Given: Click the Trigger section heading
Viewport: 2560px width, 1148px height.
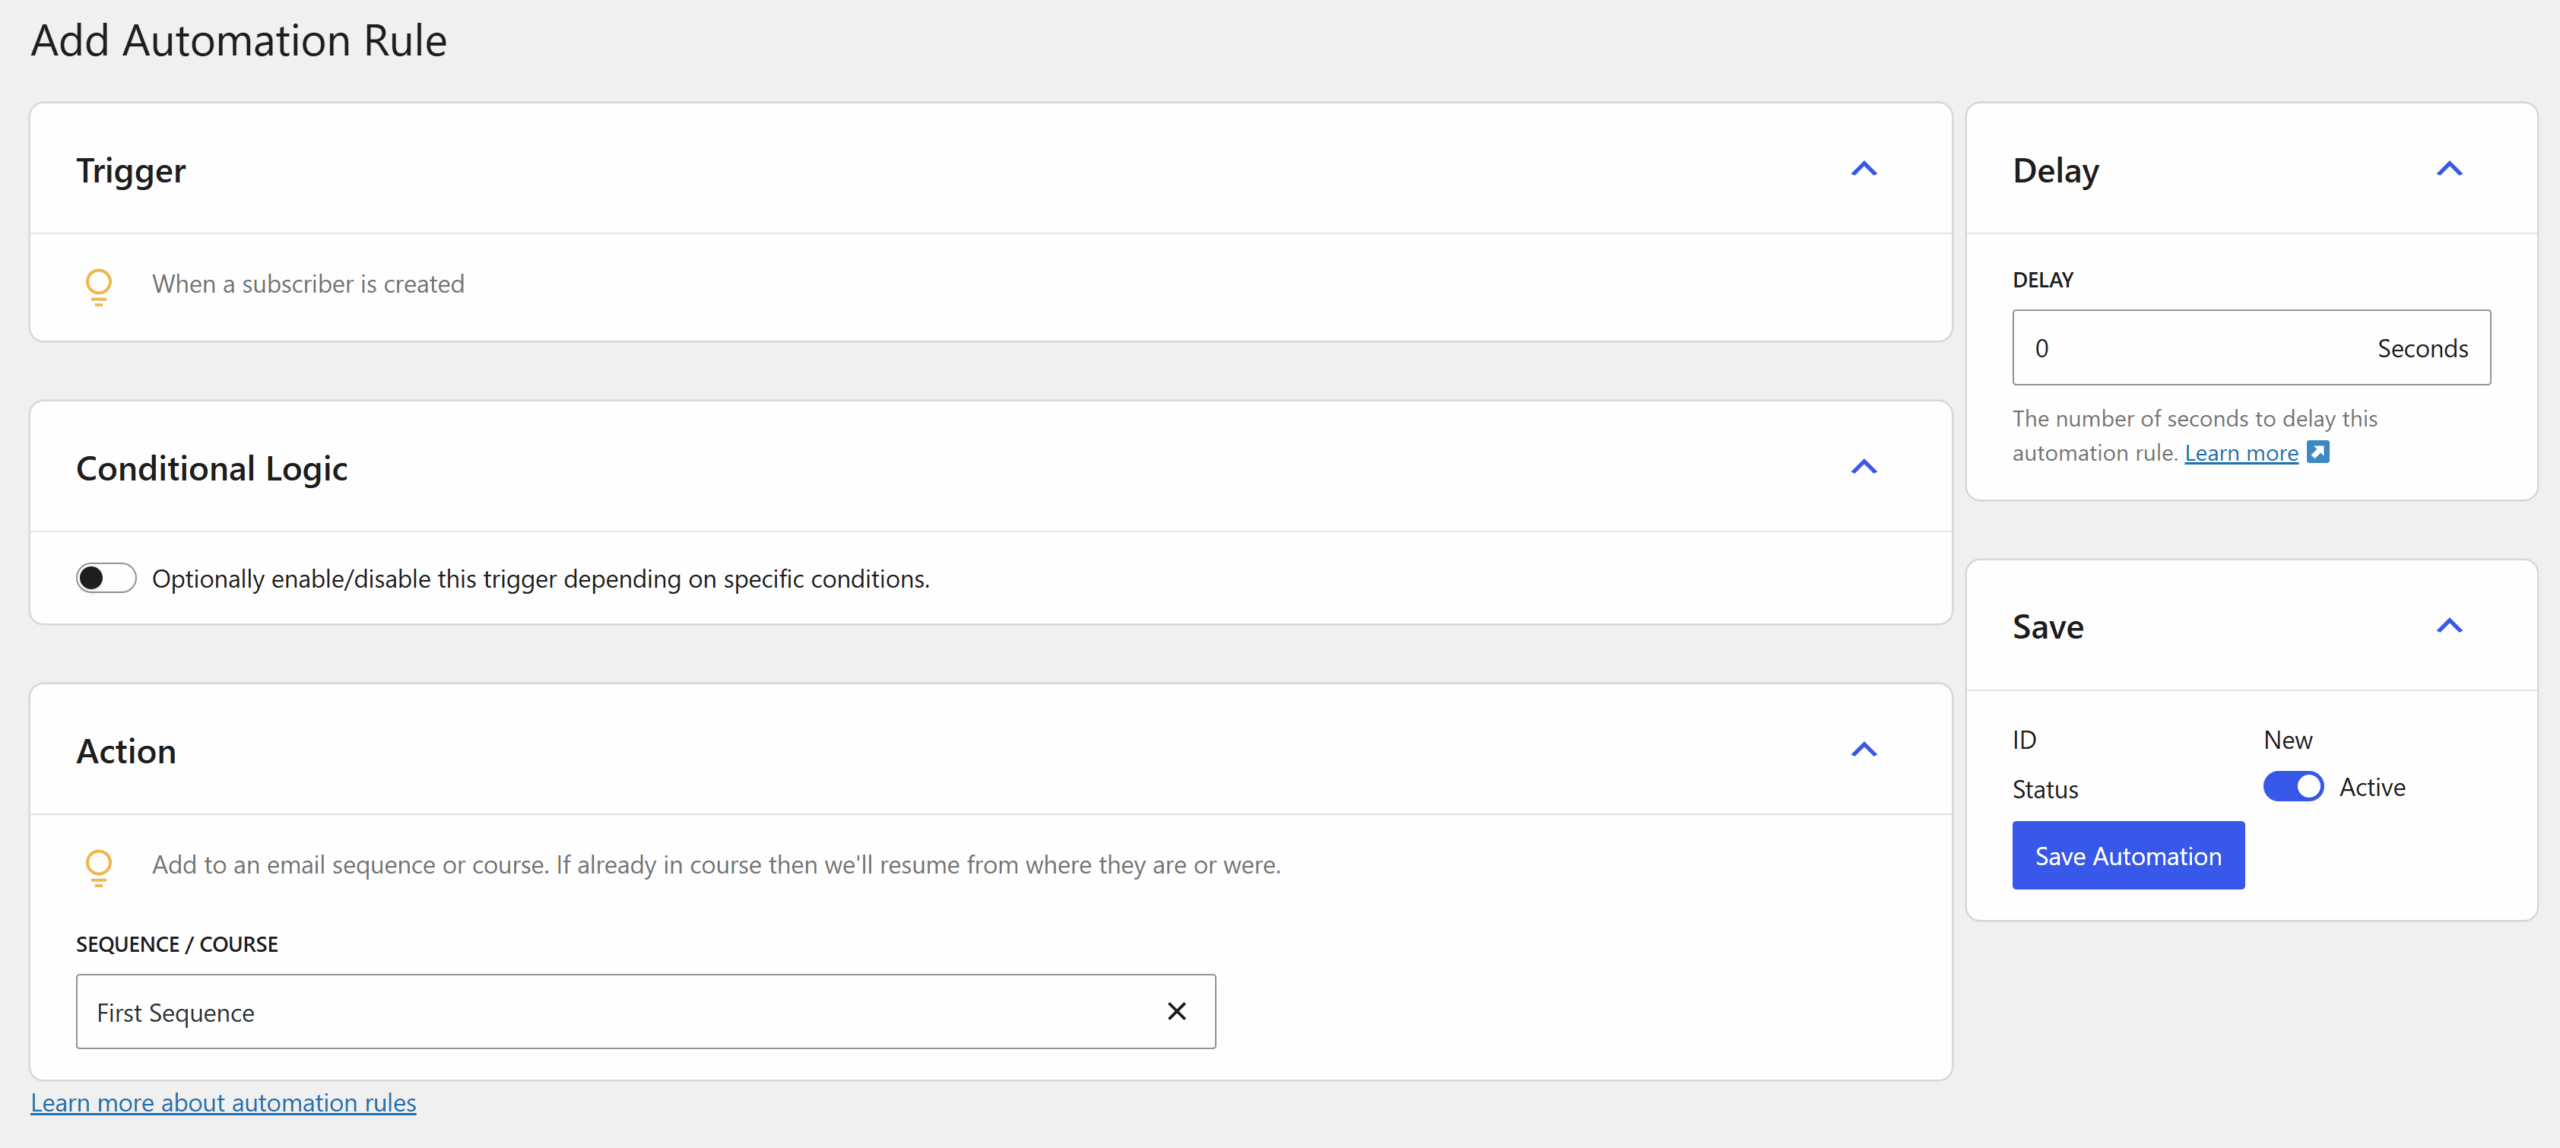Looking at the screenshot, I should [131, 170].
